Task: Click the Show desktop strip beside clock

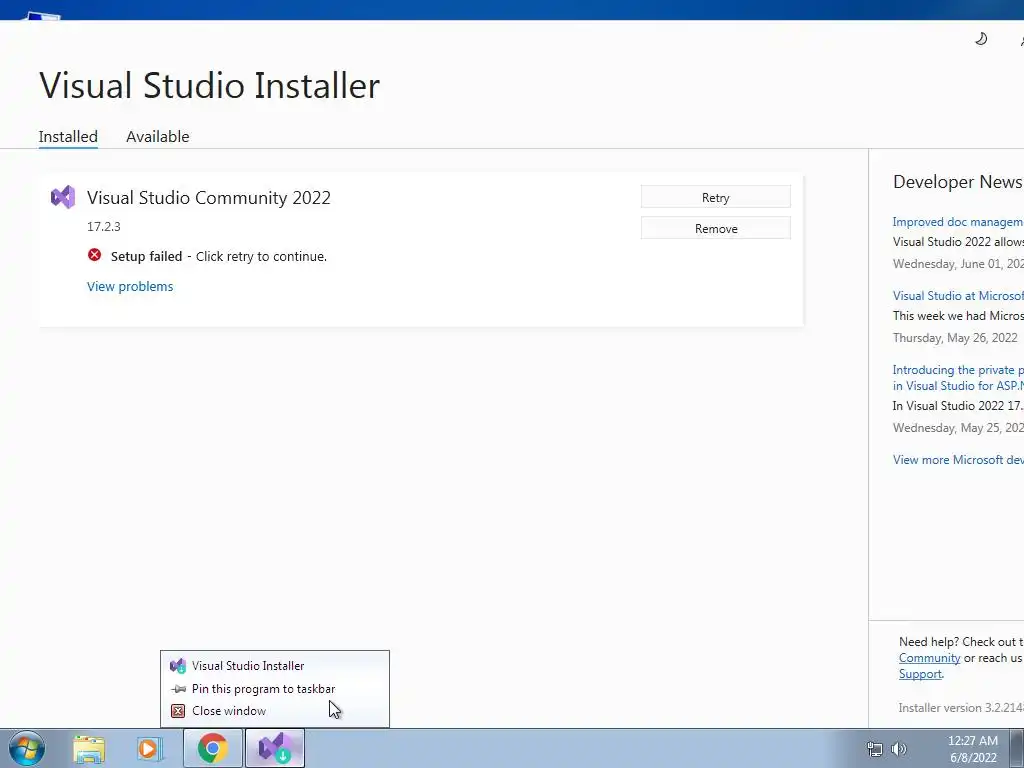Action: 1017,748
